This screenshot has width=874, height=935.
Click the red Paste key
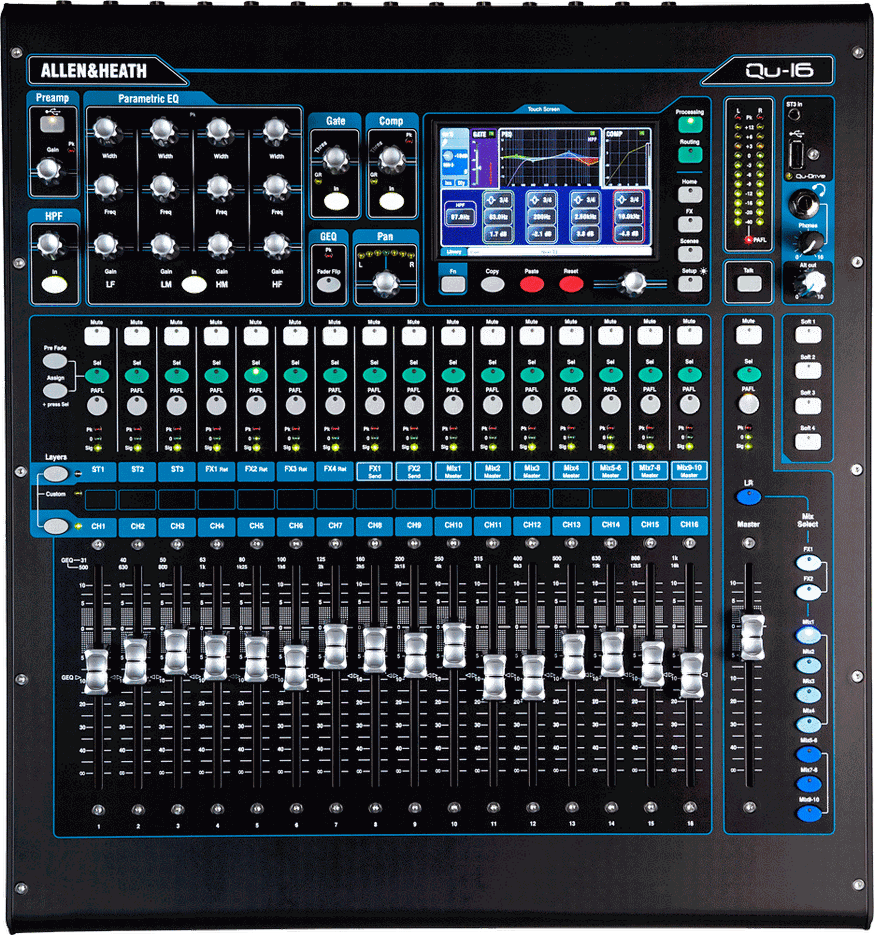click(x=532, y=284)
